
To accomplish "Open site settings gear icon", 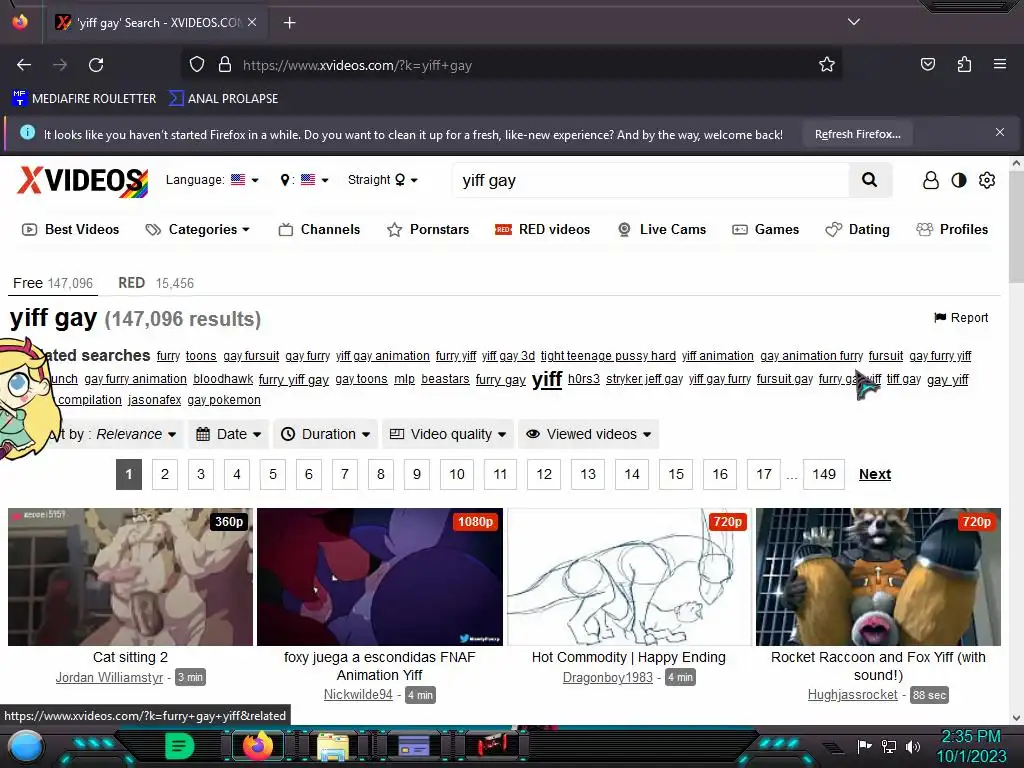I will pyautogui.click(x=987, y=180).
